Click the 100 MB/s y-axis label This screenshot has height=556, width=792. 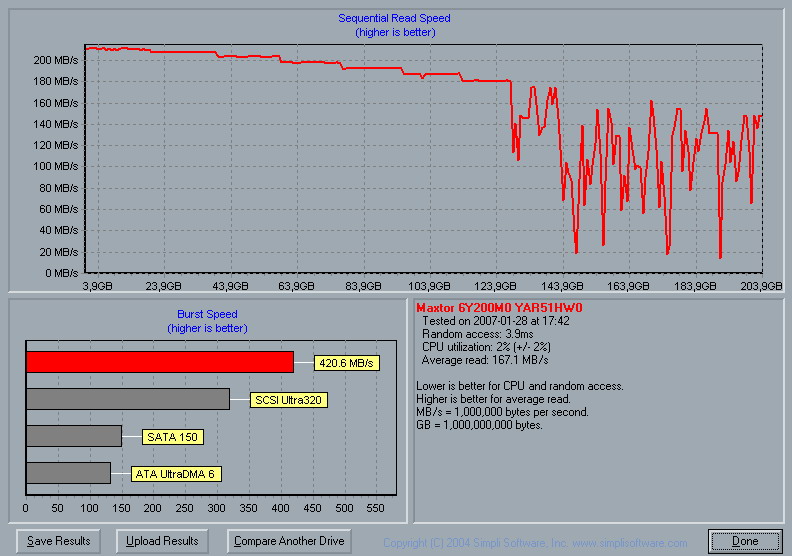click(x=56, y=166)
